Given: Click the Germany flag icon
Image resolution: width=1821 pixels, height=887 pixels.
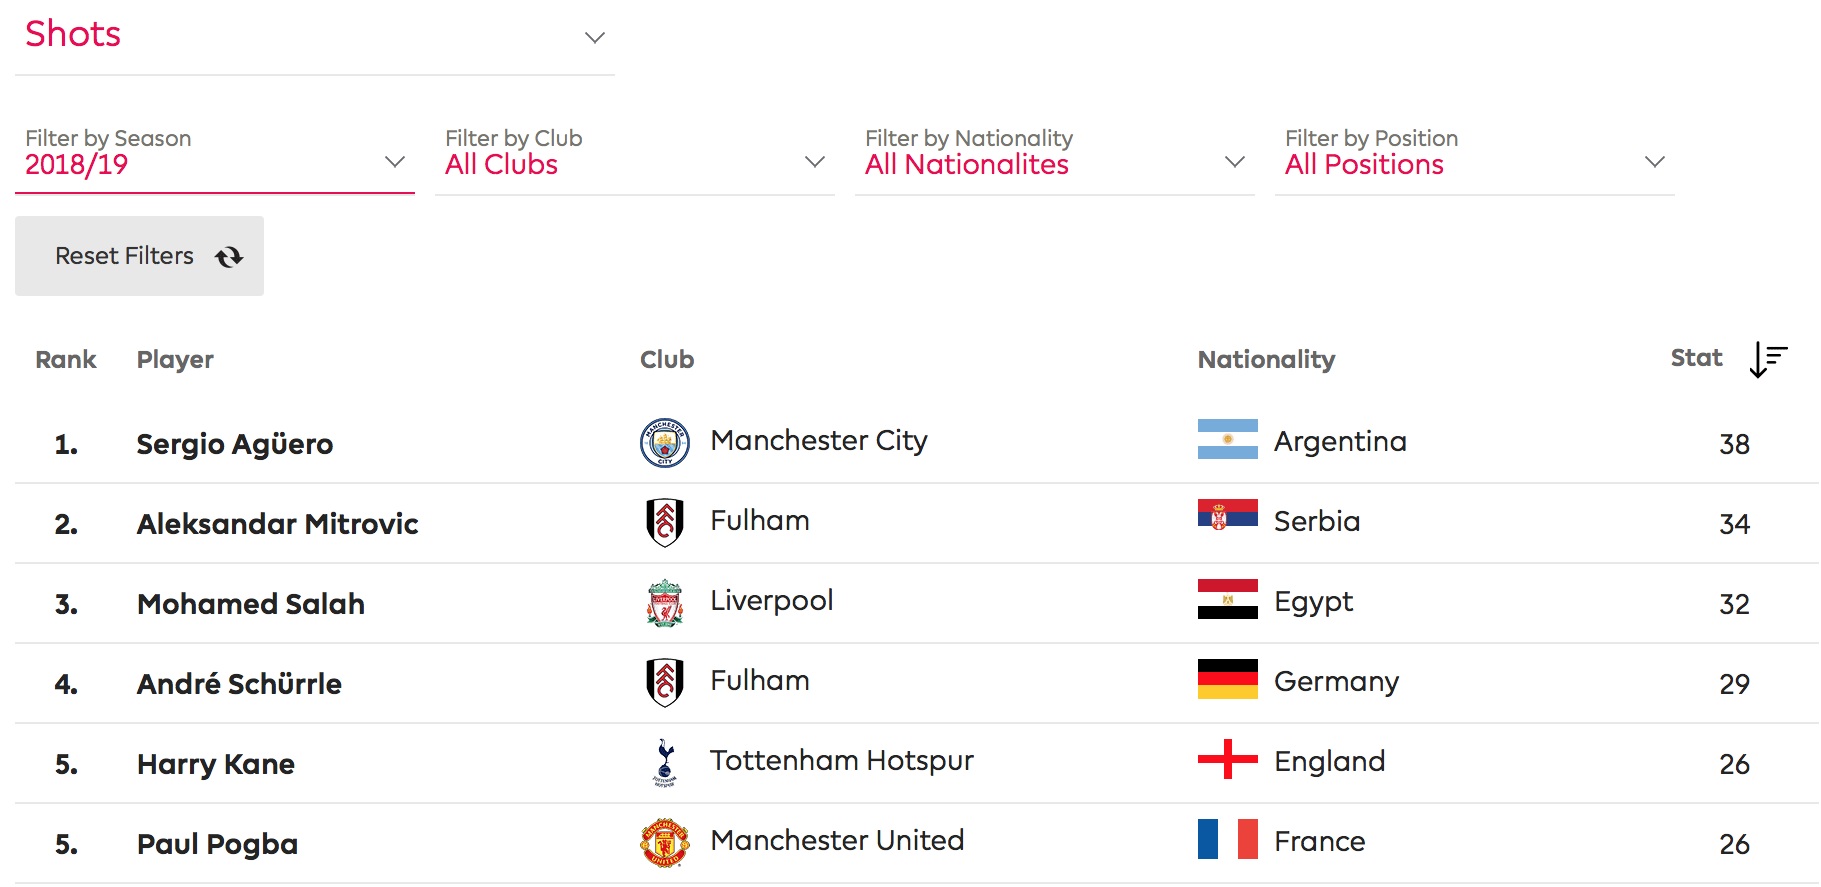Looking at the screenshot, I should (x=1227, y=679).
